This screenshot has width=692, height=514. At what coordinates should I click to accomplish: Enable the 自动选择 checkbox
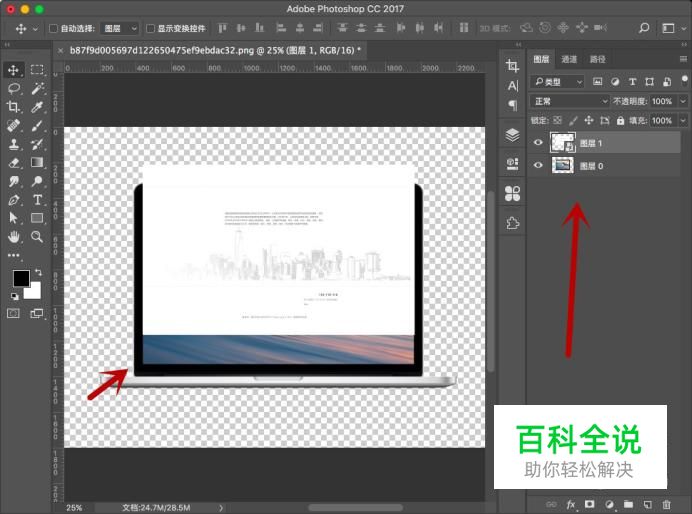click(x=53, y=29)
